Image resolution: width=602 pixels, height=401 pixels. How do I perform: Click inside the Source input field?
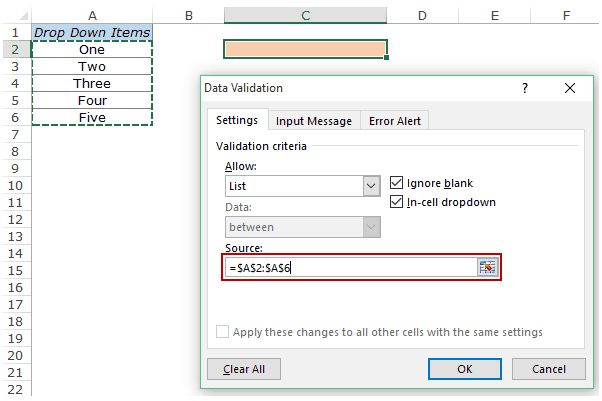click(351, 267)
